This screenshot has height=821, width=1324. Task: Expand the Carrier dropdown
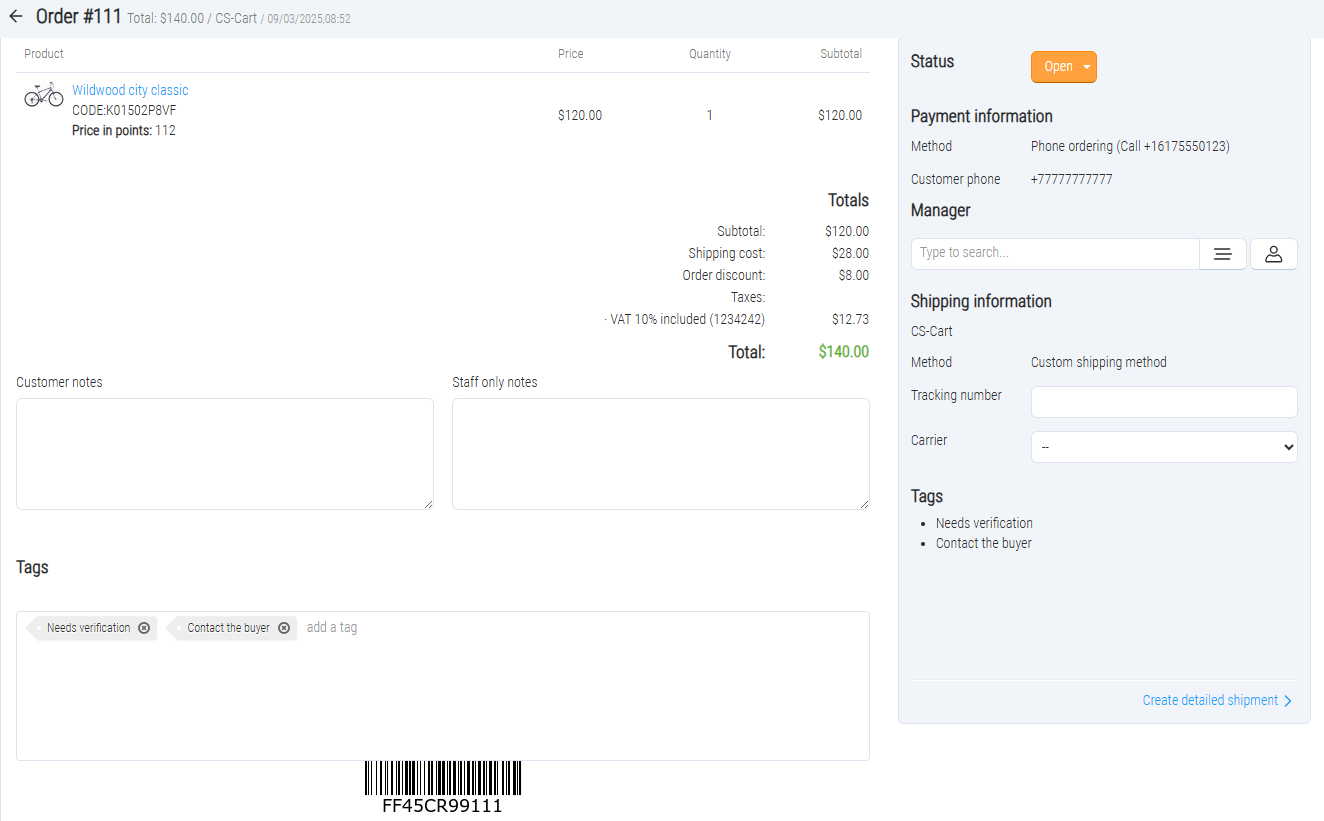(1163, 447)
